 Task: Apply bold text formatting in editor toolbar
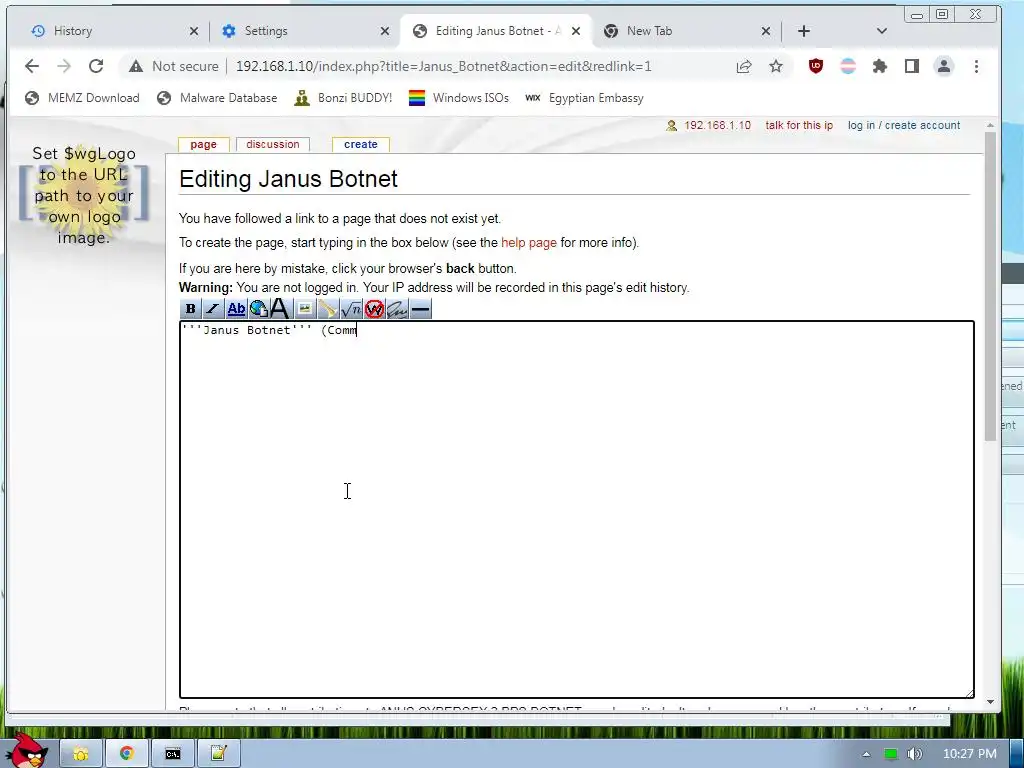pos(190,309)
